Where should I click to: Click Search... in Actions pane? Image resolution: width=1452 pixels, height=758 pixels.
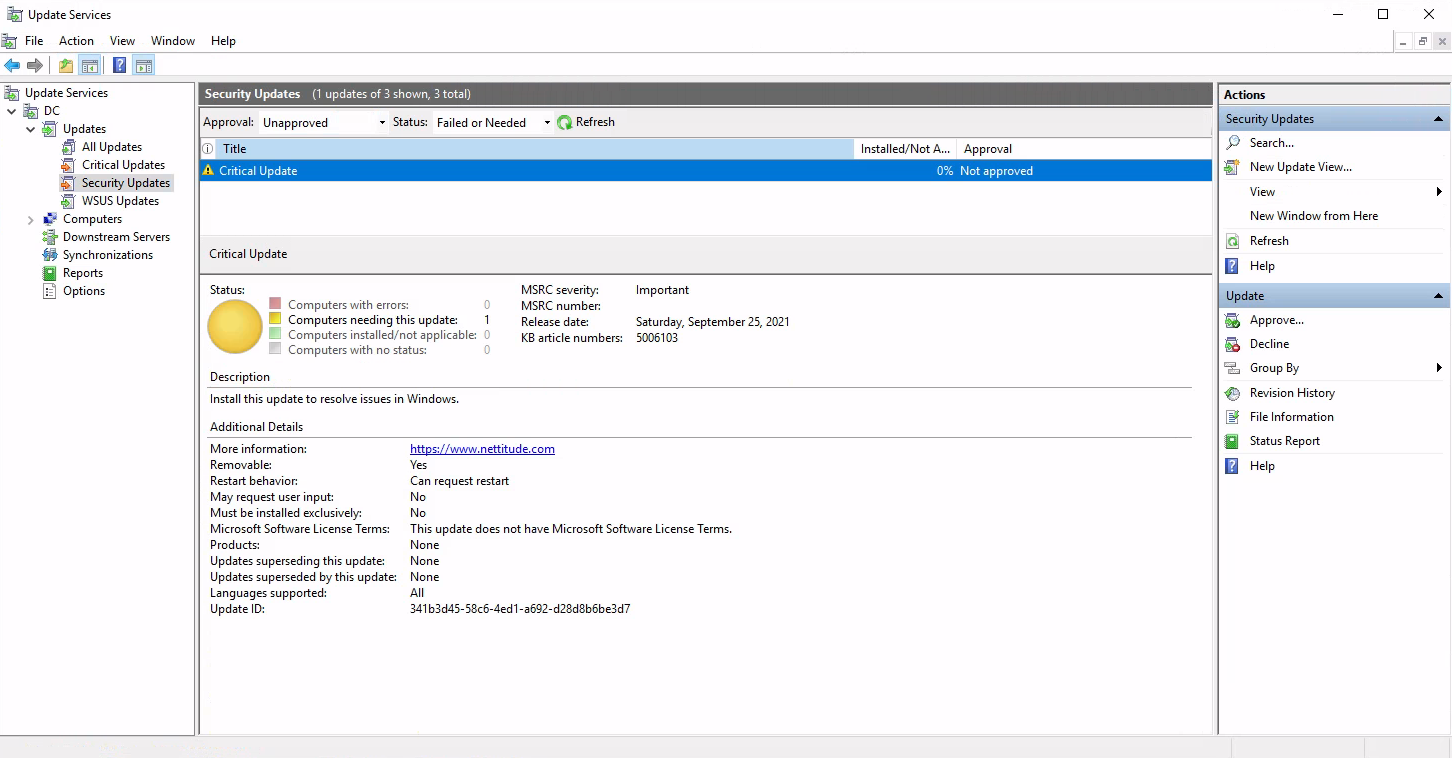point(1272,143)
